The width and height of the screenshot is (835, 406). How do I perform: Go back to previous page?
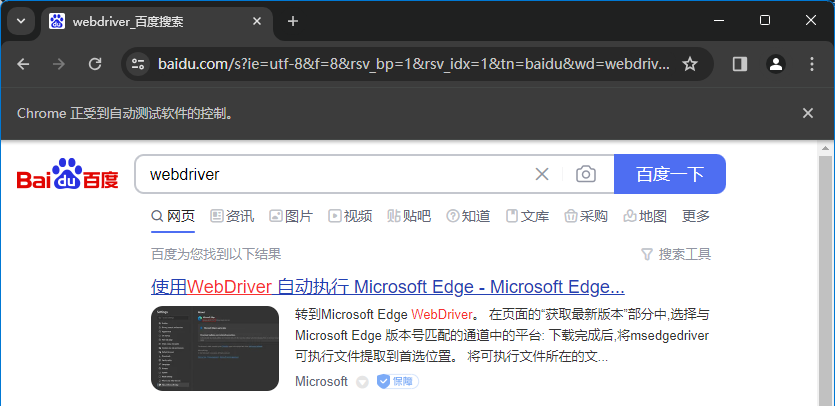pyautogui.click(x=23, y=64)
